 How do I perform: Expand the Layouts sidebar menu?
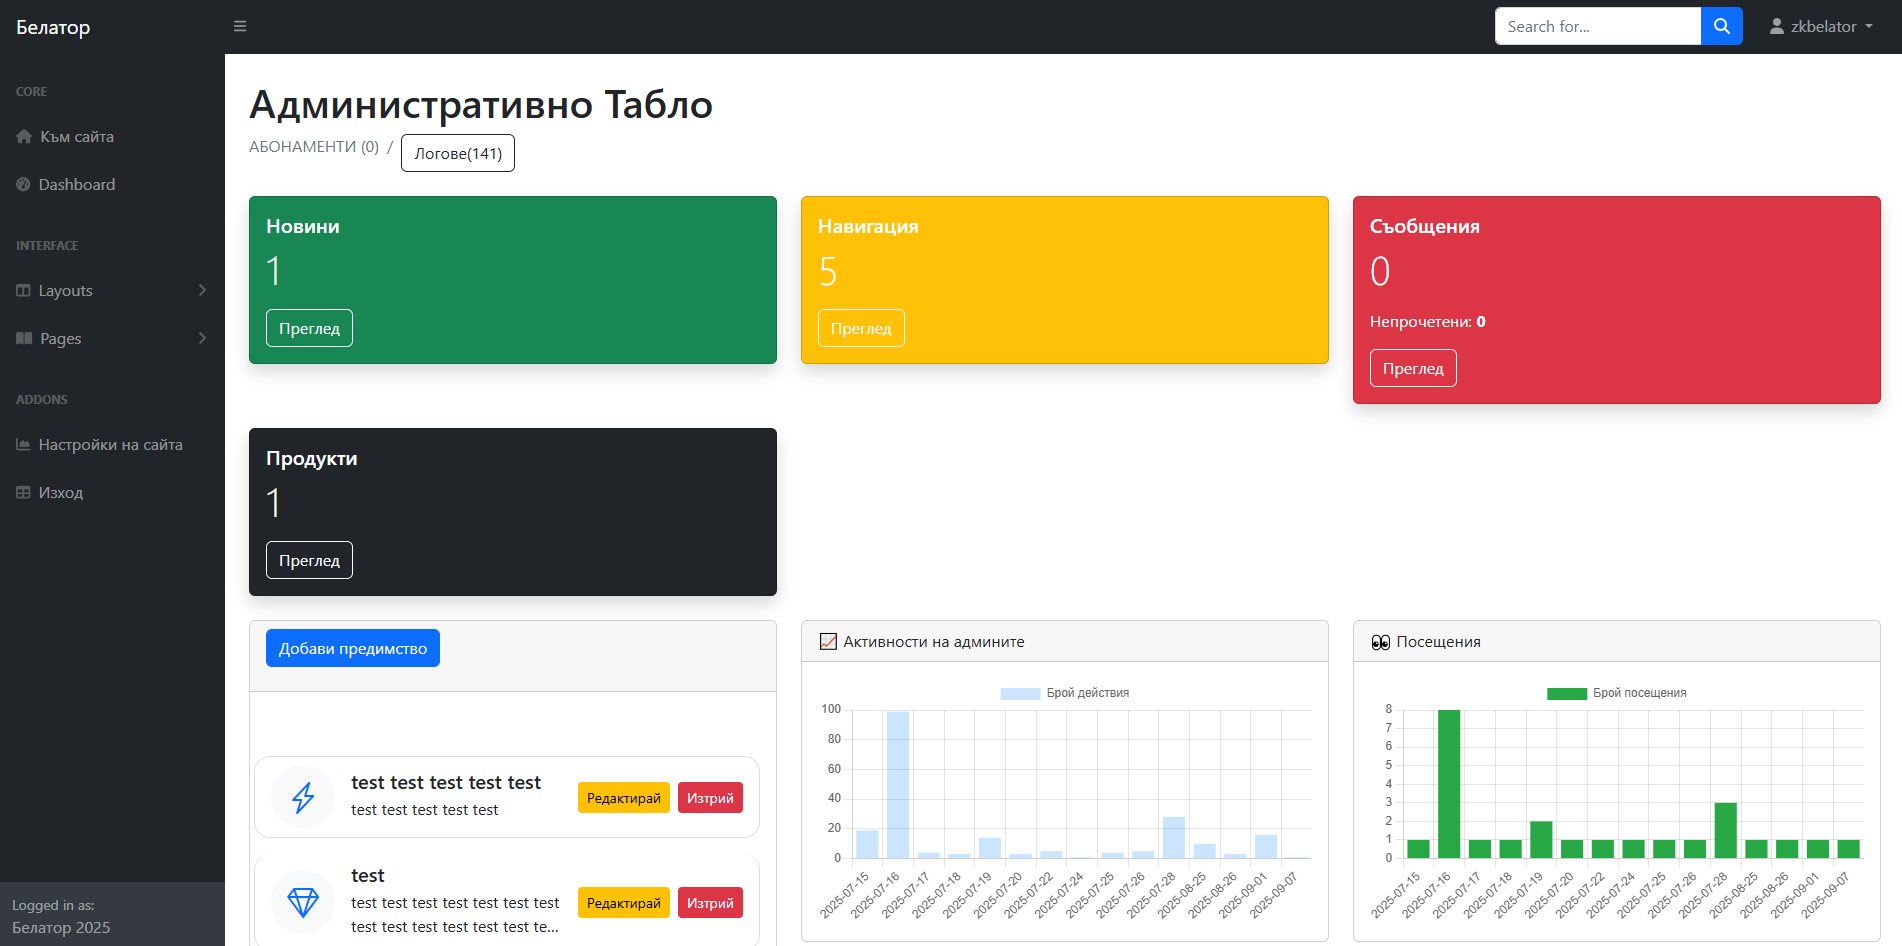click(x=112, y=291)
